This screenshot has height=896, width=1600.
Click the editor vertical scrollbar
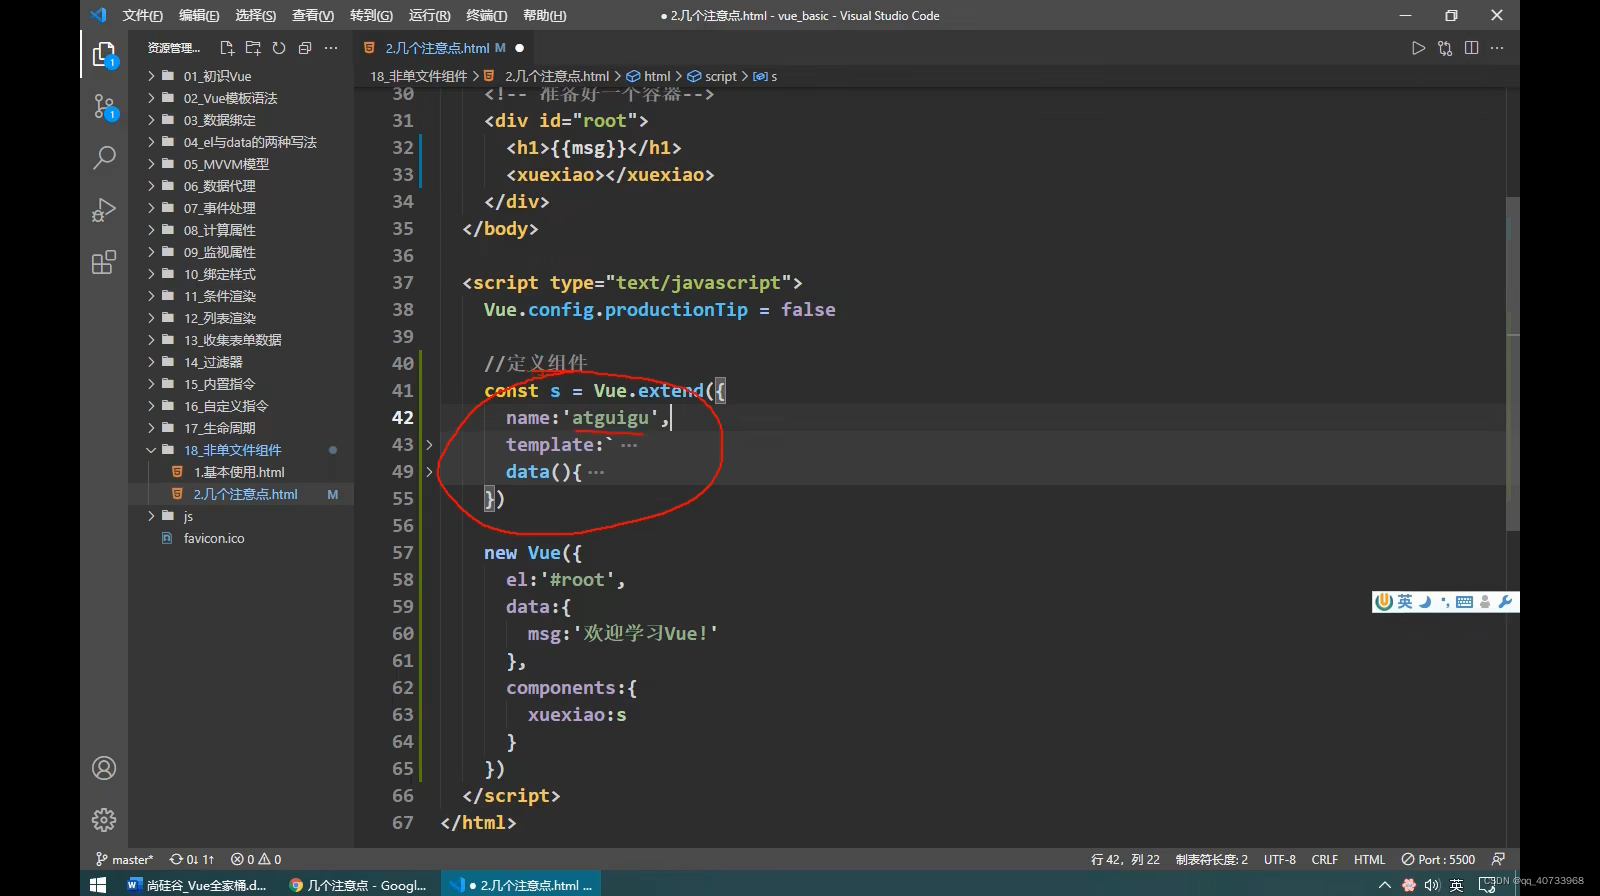[1513, 364]
